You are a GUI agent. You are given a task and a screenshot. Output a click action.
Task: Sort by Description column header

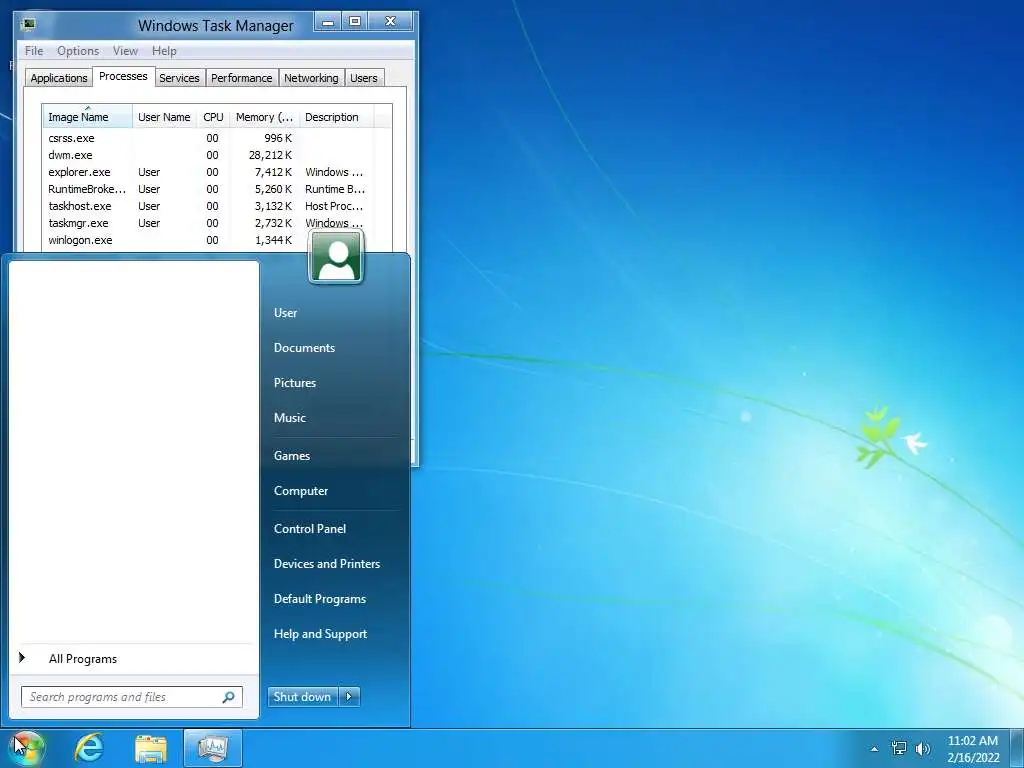point(336,117)
